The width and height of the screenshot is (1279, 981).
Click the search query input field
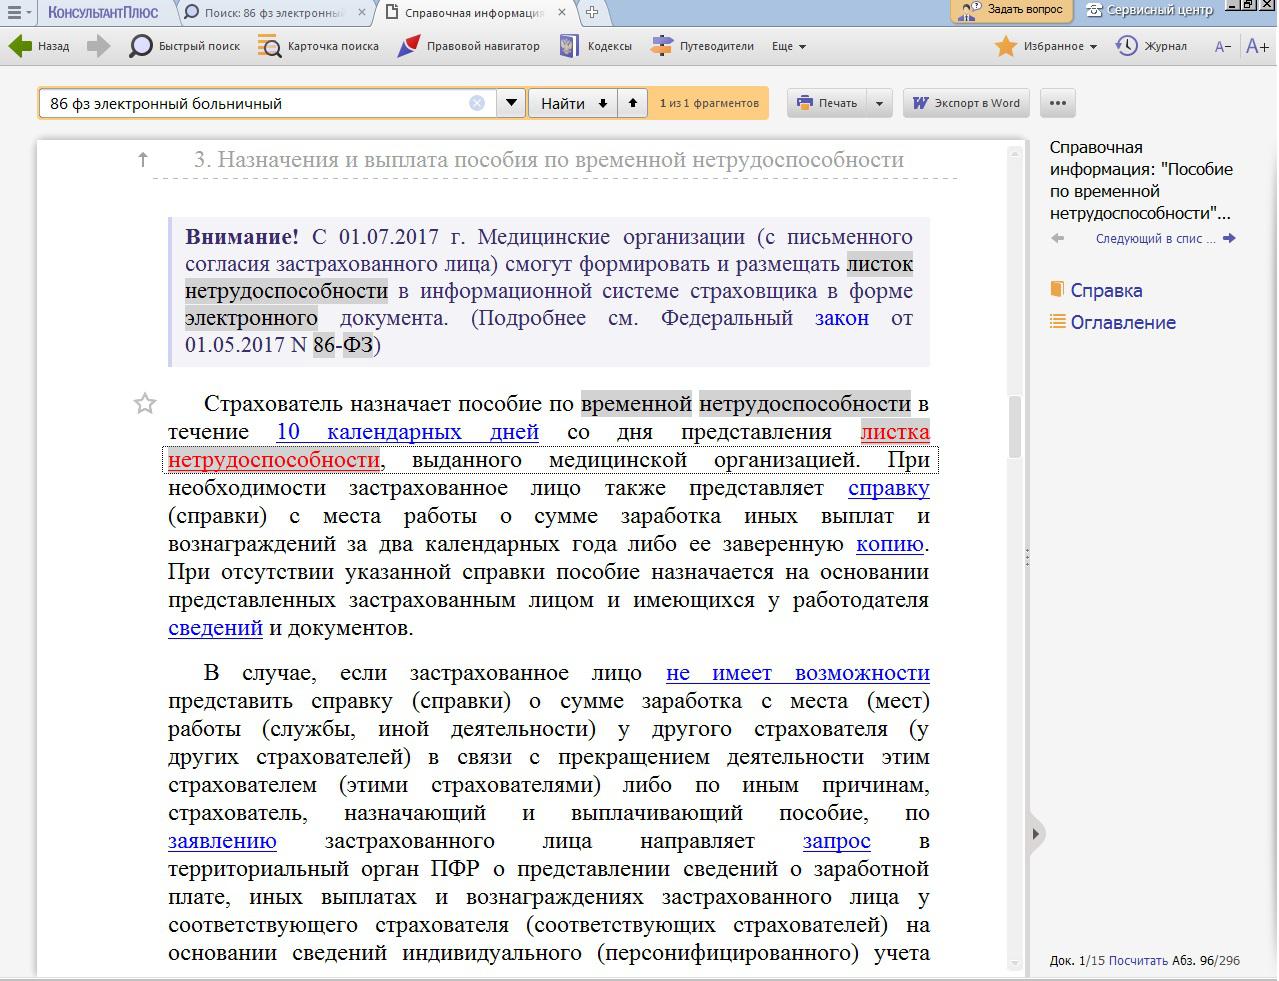click(x=255, y=103)
